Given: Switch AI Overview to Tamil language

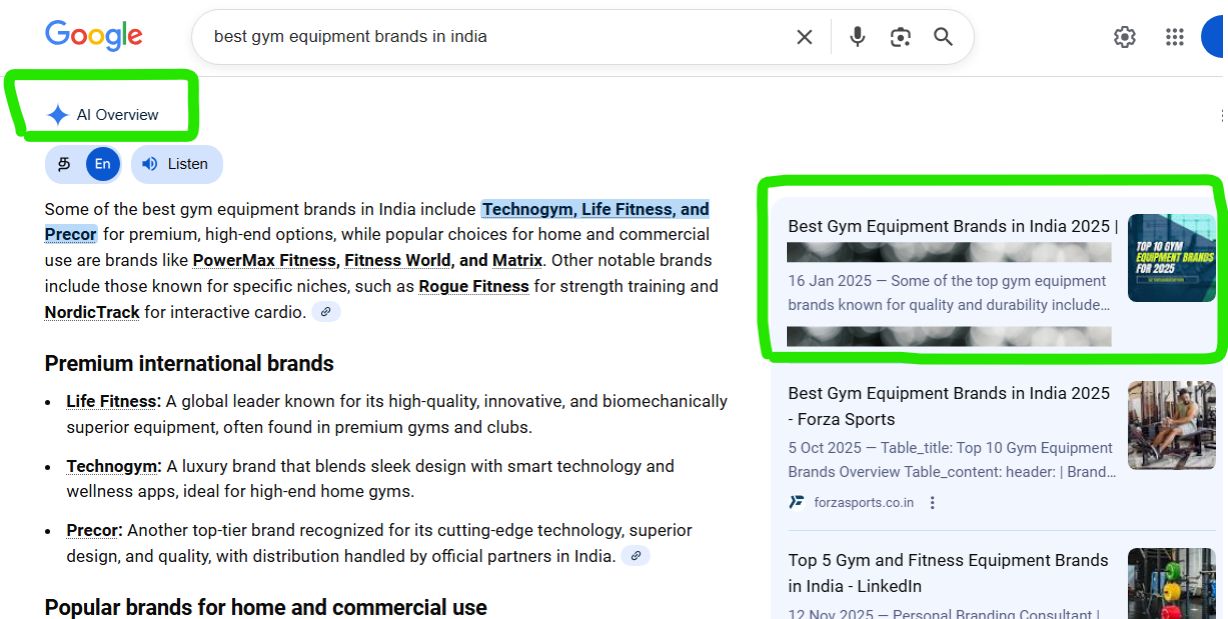Looking at the screenshot, I should (x=64, y=163).
